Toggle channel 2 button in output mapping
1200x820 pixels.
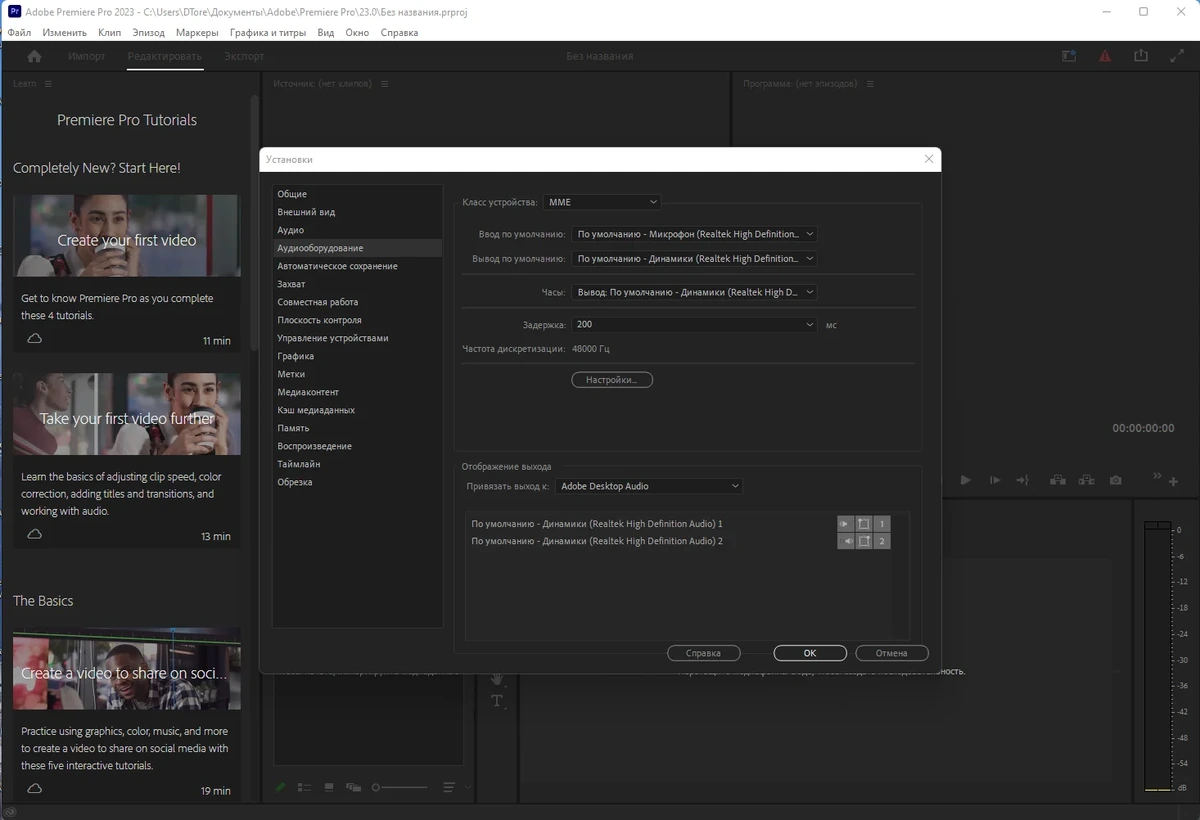[x=882, y=541]
